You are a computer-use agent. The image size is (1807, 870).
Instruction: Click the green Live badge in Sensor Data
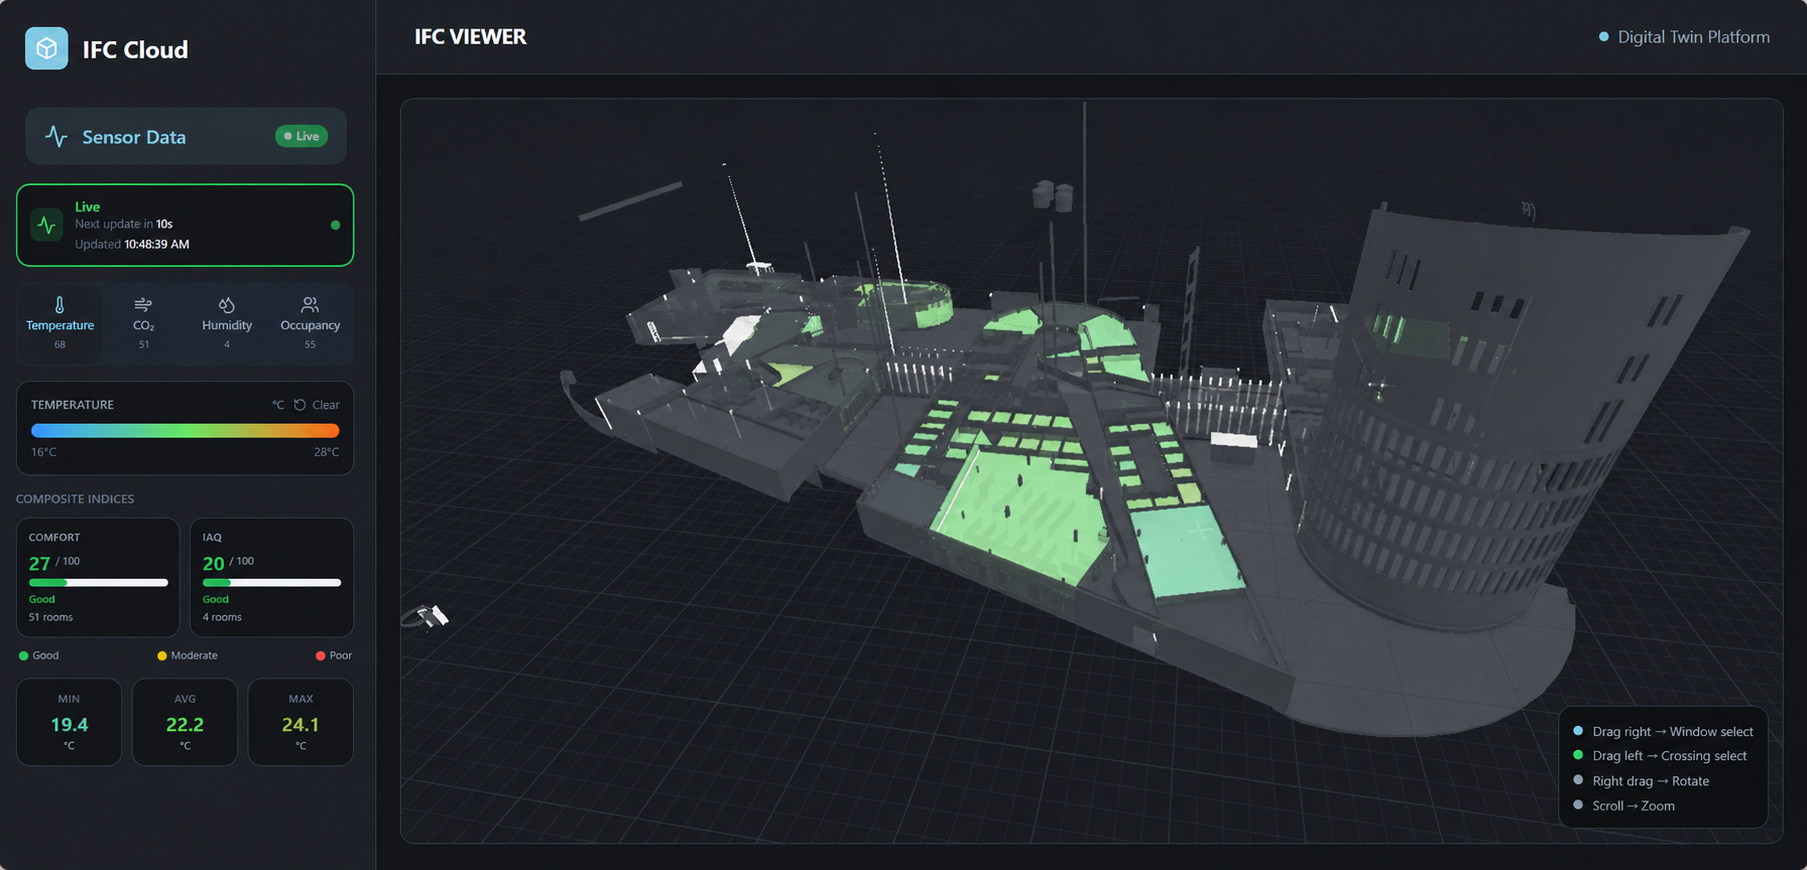pyautogui.click(x=301, y=136)
